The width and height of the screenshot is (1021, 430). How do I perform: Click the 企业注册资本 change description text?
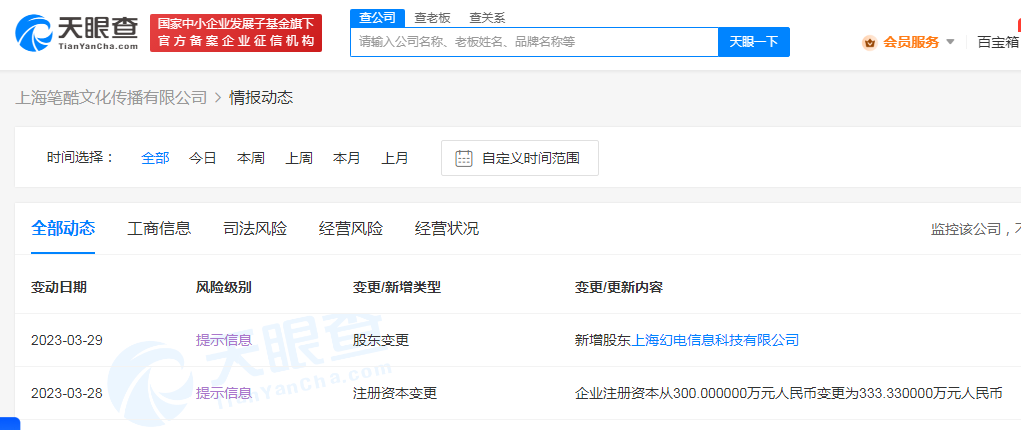(x=789, y=394)
